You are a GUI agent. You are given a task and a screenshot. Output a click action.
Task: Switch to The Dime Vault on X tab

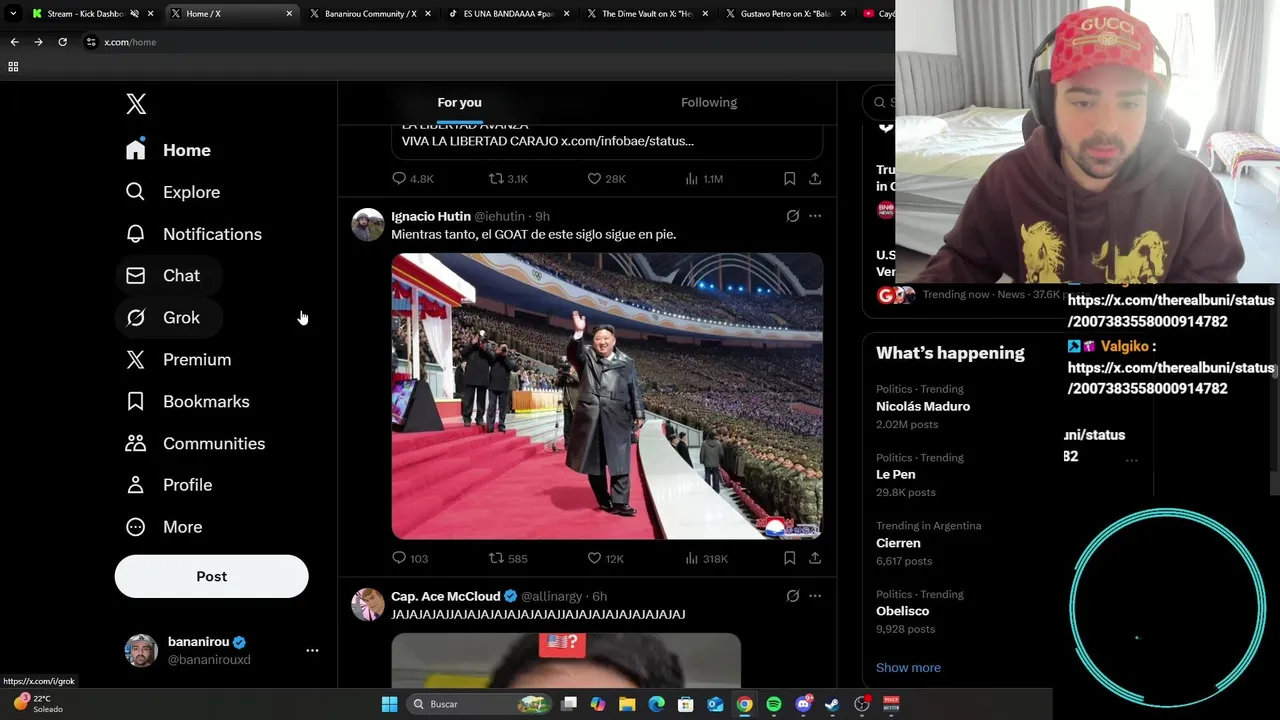pos(645,14)
